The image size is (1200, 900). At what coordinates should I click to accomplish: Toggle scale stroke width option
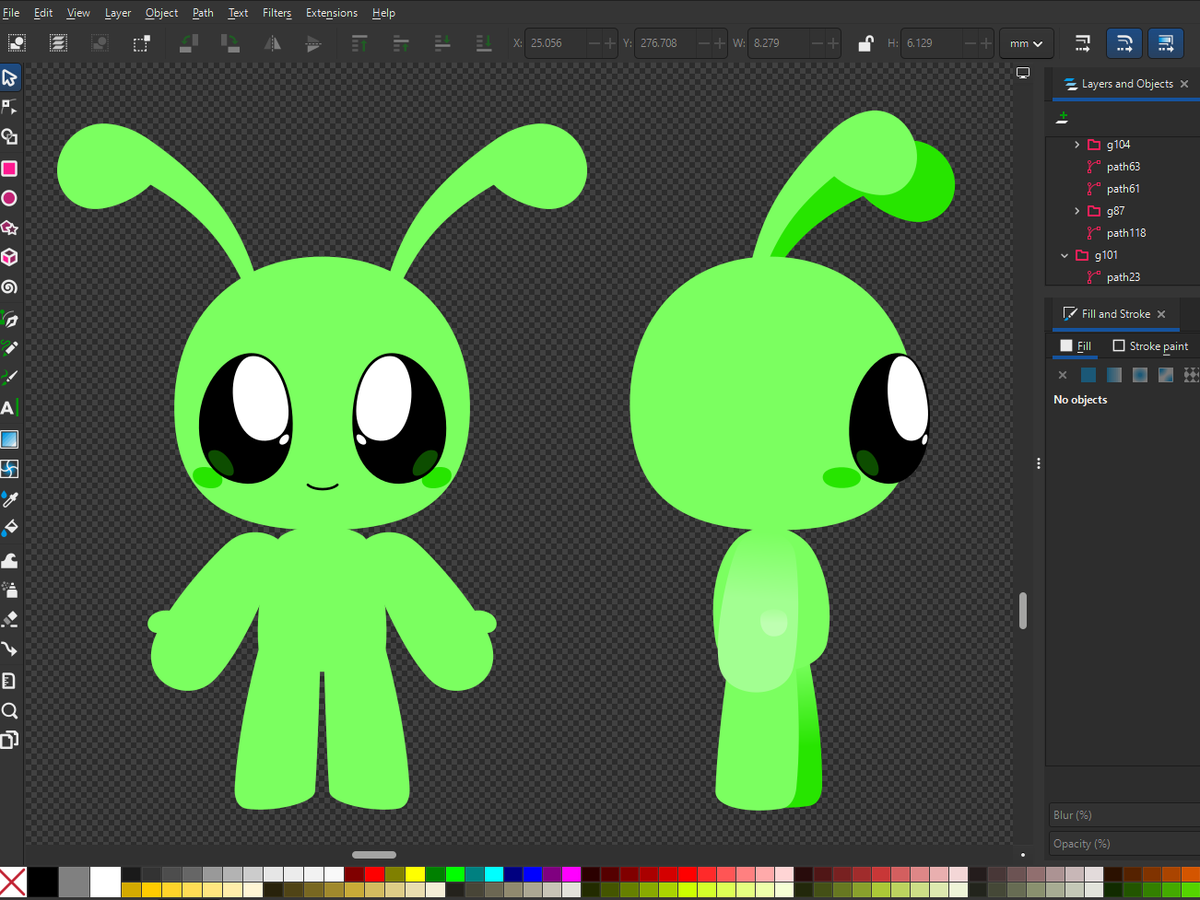coord(1083,43)
